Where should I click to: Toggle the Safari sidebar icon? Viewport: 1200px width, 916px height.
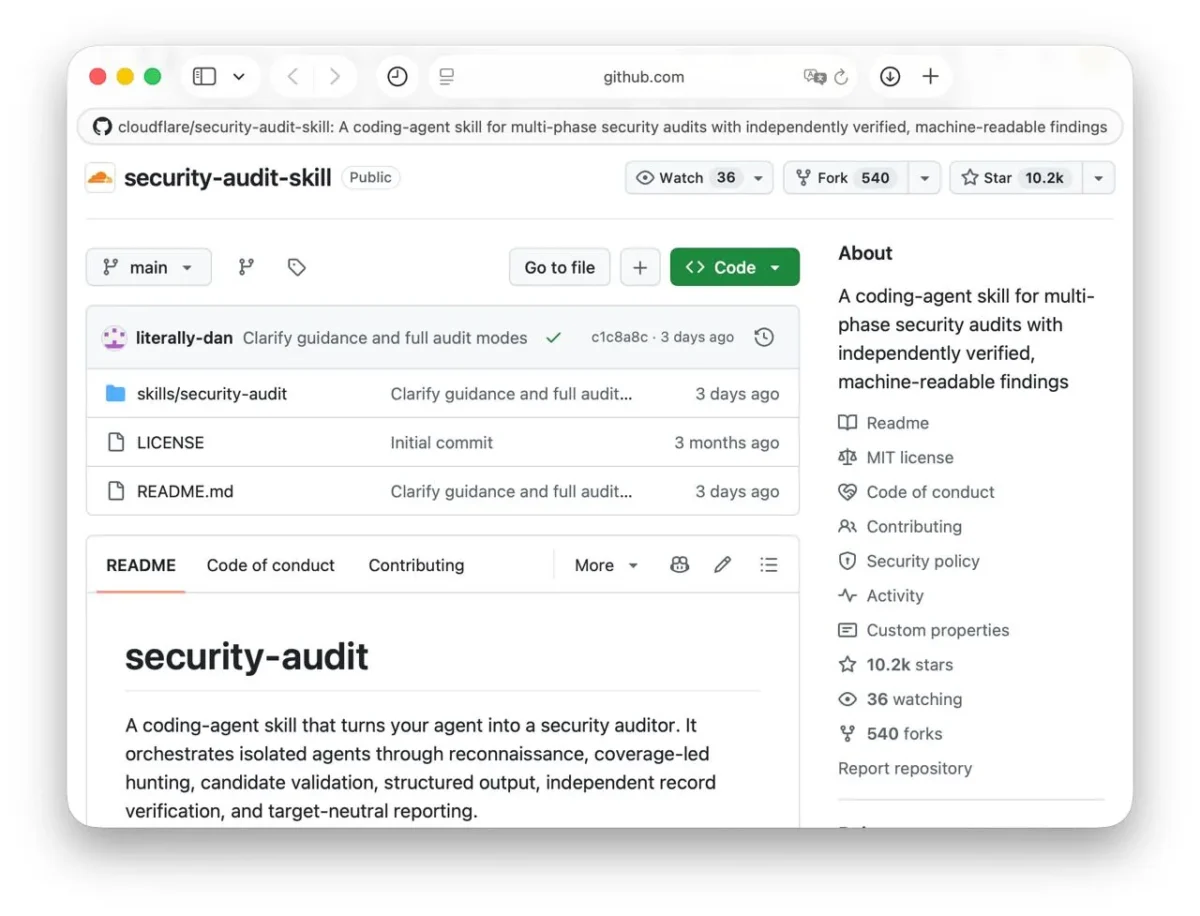[x=204, y=77]
